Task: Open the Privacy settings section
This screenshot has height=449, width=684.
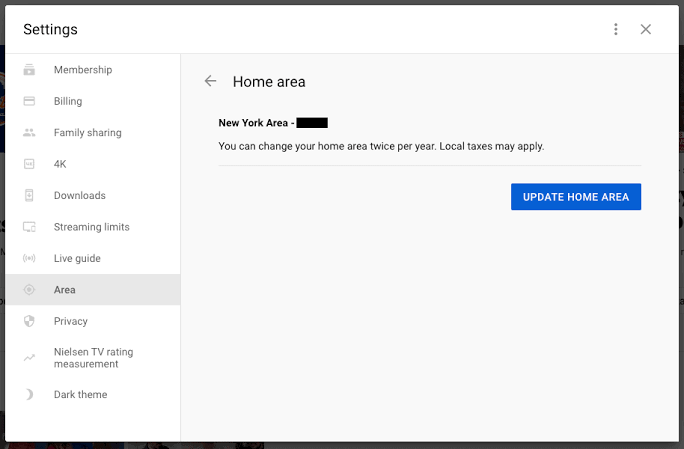Action: tap(93, 321)
